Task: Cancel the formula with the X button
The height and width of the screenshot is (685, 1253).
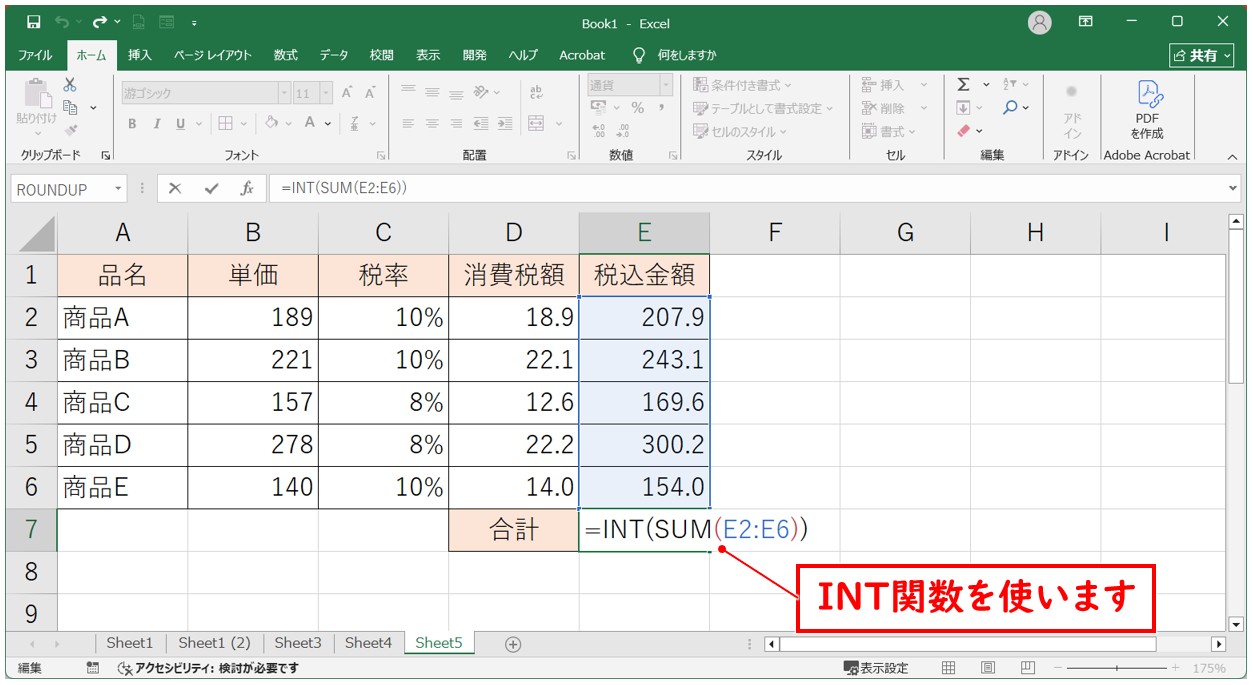Action: click(175, 188)
